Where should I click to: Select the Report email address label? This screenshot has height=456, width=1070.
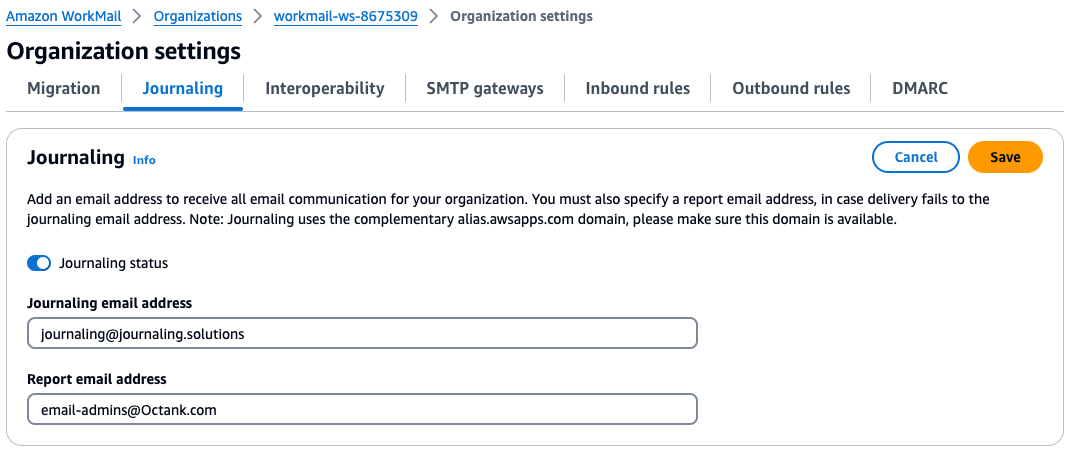click(97, 378)
